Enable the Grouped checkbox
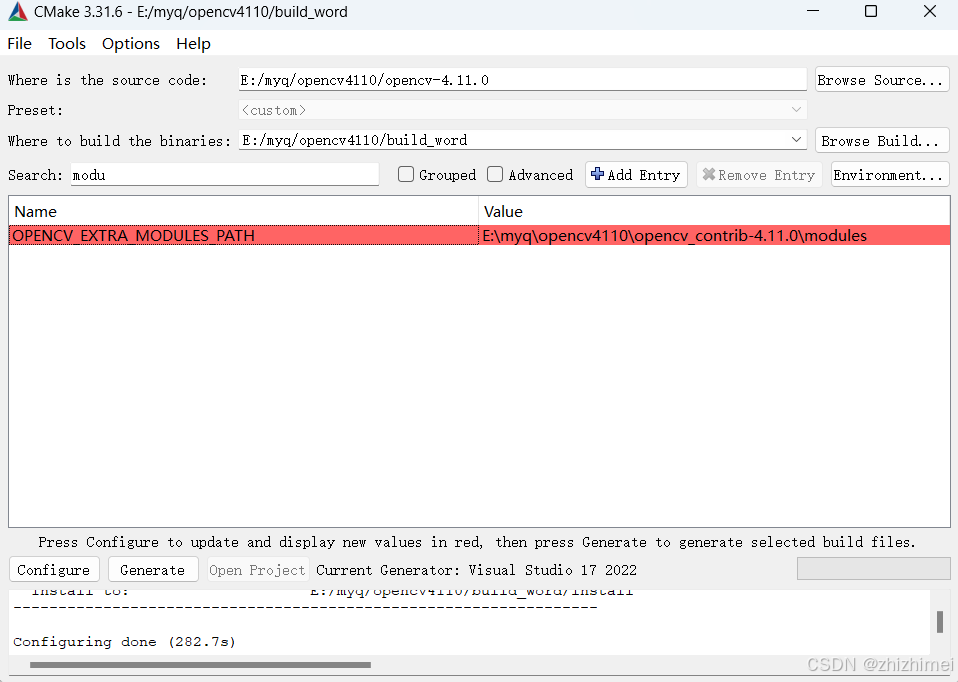The width and height of the screenshot is (958, 682). pos(406,175)
